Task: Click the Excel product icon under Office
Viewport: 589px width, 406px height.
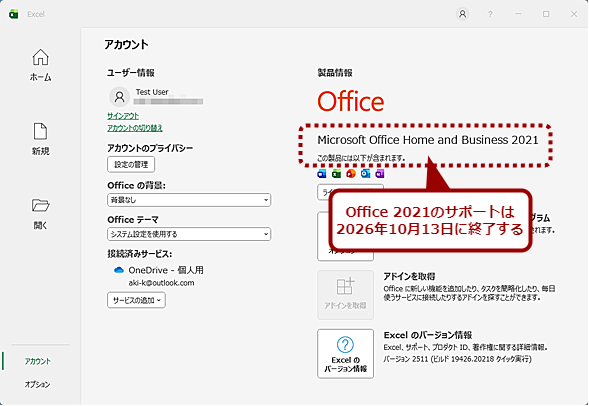Action: tap(337, 174)
